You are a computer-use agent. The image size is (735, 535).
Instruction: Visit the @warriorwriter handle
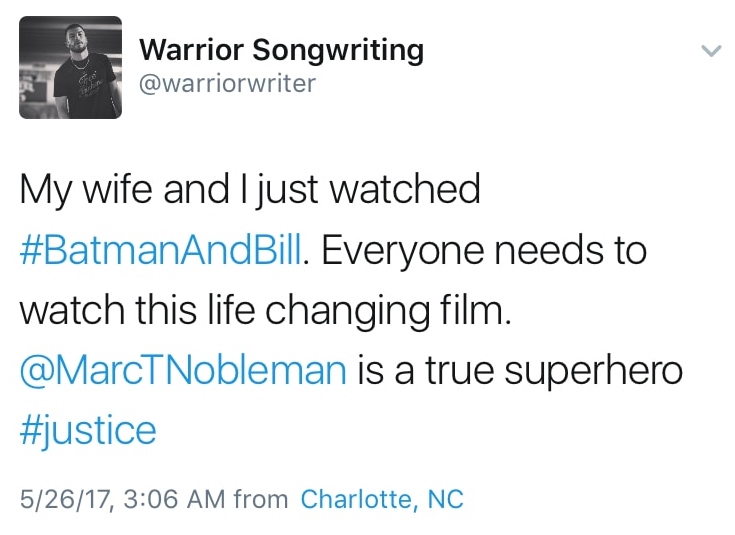[227, 82]
